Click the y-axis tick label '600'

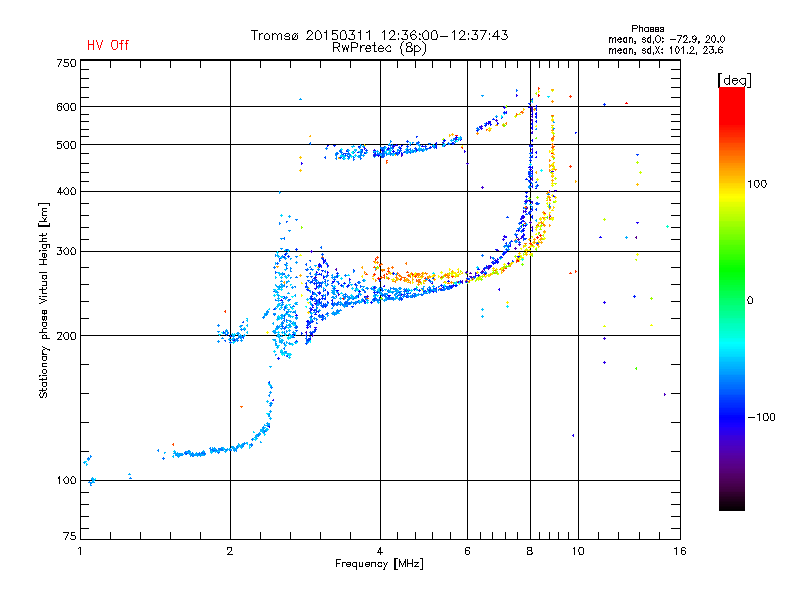click(66, 107)
